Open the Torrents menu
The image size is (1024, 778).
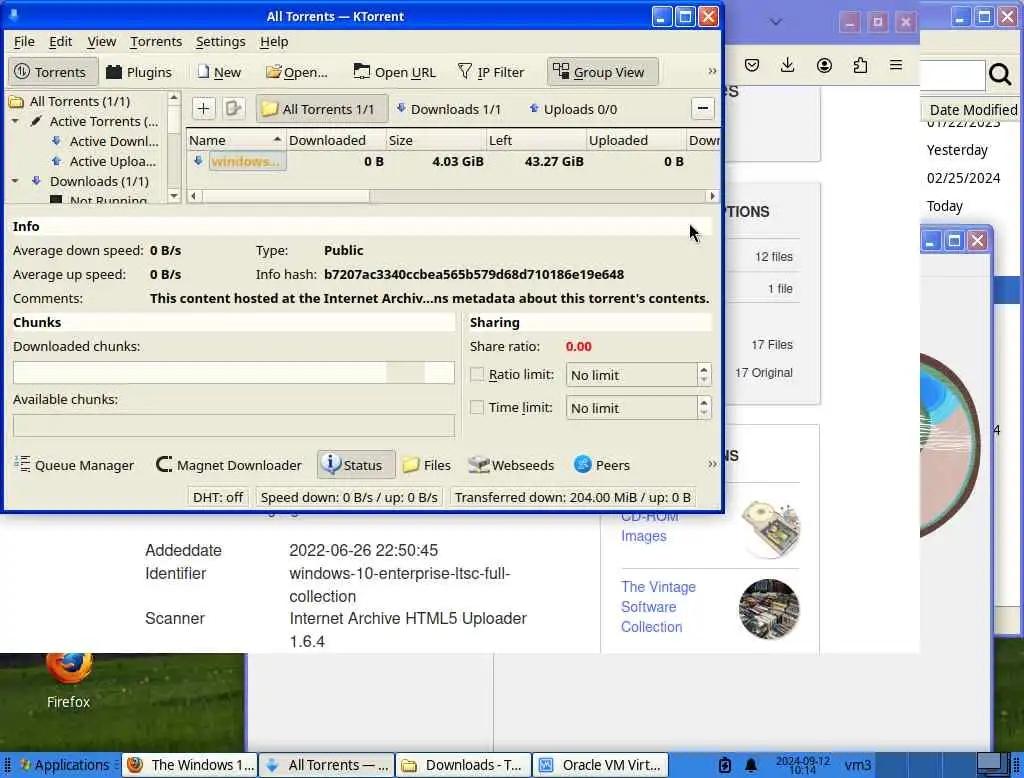155,41
